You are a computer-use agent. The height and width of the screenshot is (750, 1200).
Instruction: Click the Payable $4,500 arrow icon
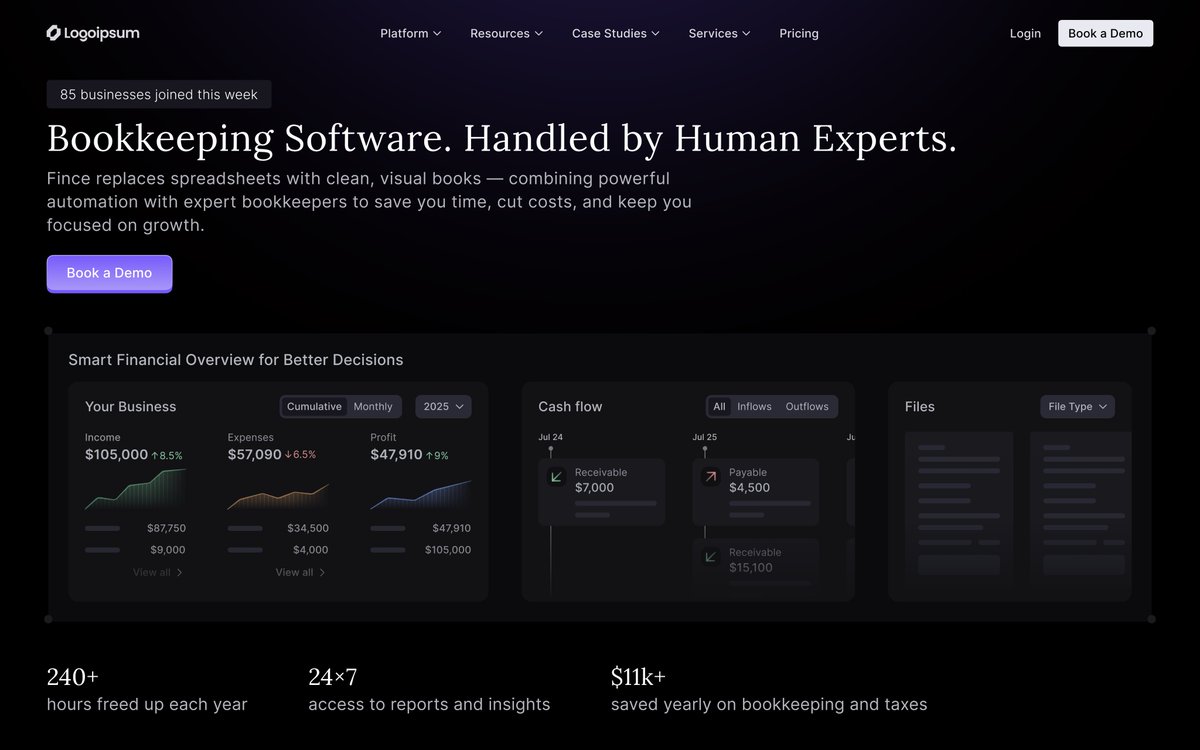[x=710, y=477]
